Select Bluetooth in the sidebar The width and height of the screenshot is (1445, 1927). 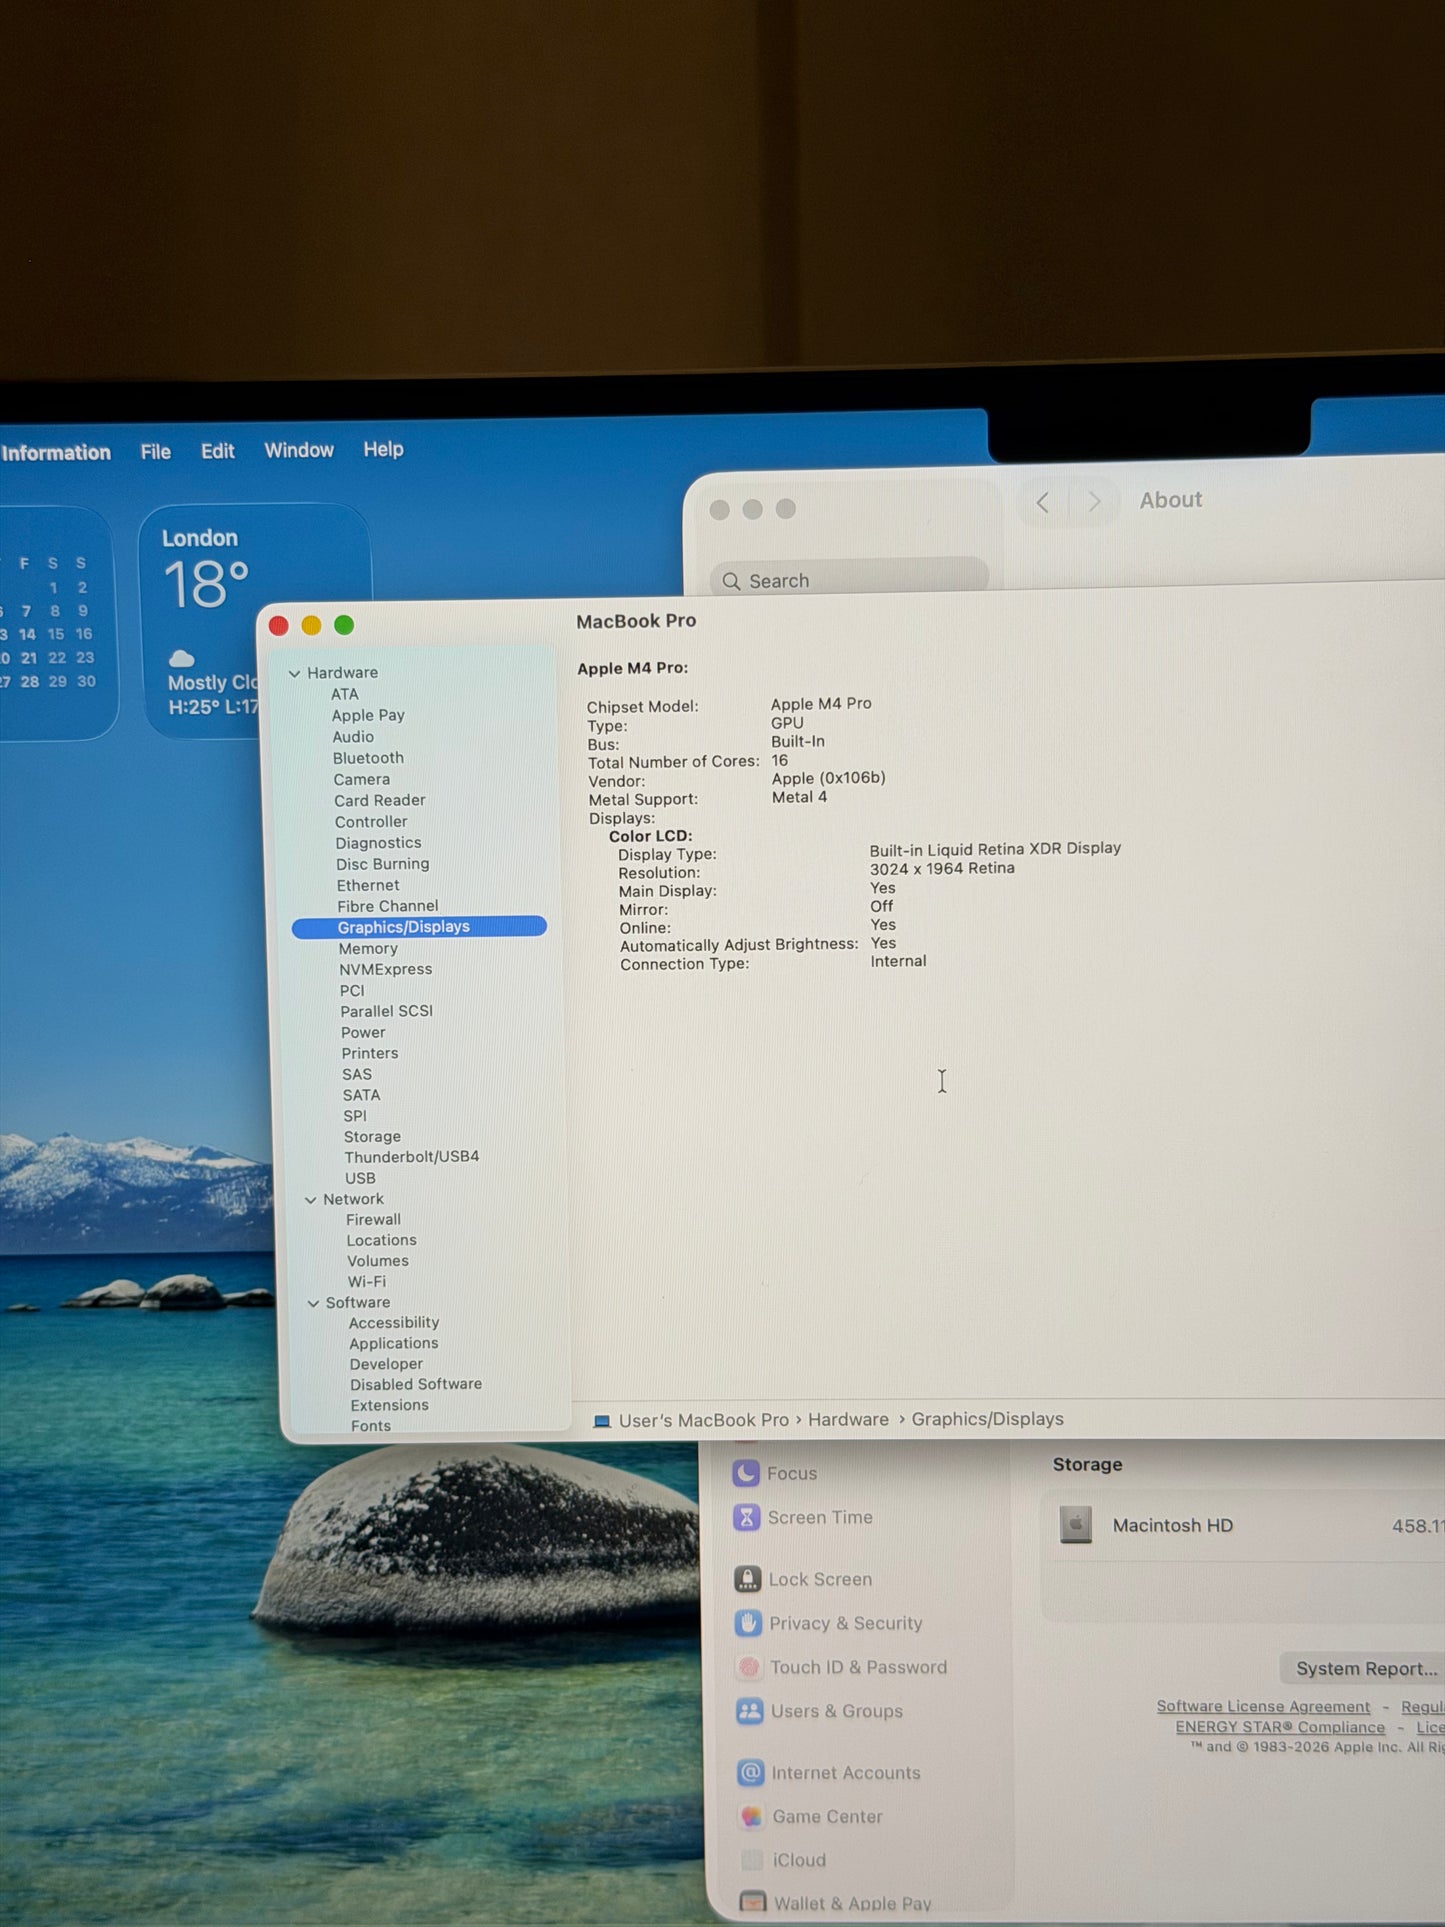(368, 758)
